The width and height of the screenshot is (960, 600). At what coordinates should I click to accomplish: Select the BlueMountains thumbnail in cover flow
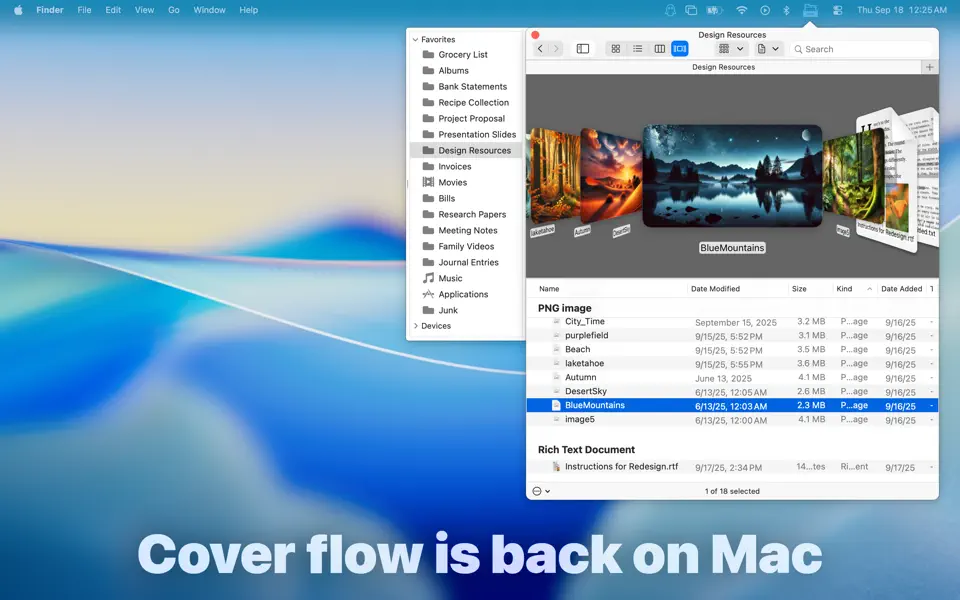tap(732, 175)
